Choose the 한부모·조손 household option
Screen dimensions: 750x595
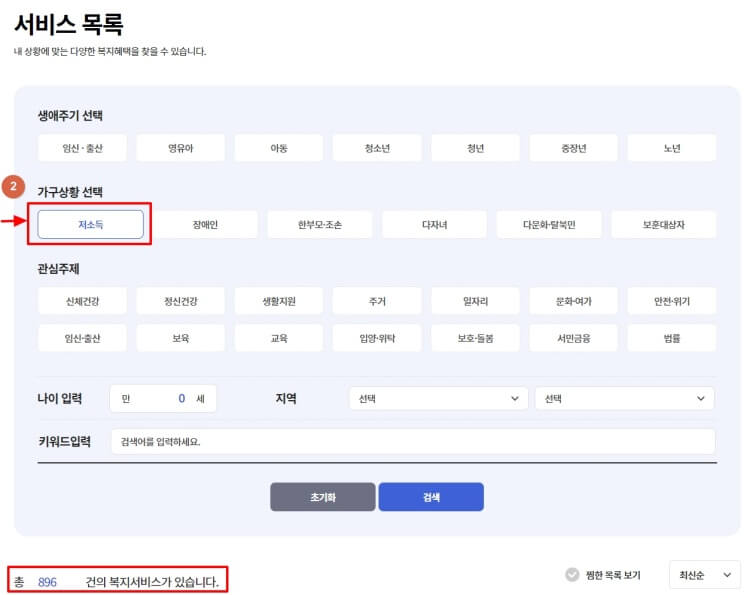tap(320, 224)
